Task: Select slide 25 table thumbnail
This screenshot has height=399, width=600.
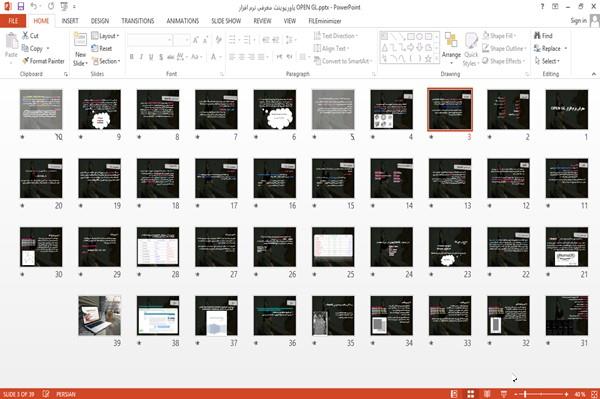Action: point(333,247)
